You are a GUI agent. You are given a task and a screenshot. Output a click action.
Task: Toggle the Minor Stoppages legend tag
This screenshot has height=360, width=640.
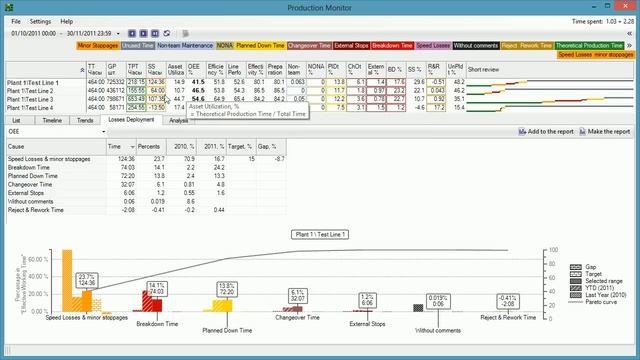[x=98, y=45]
